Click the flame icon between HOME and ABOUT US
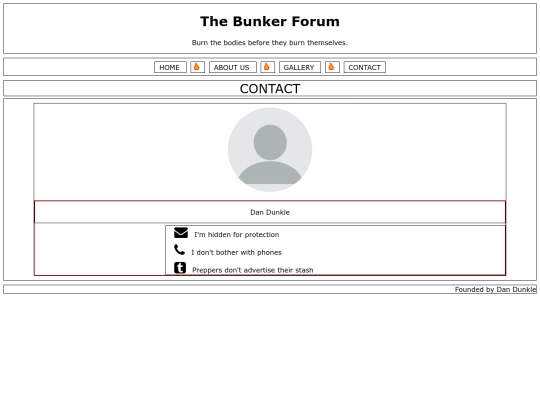The height and width of the screenshot is (405, 540). [x=197, y=67]
